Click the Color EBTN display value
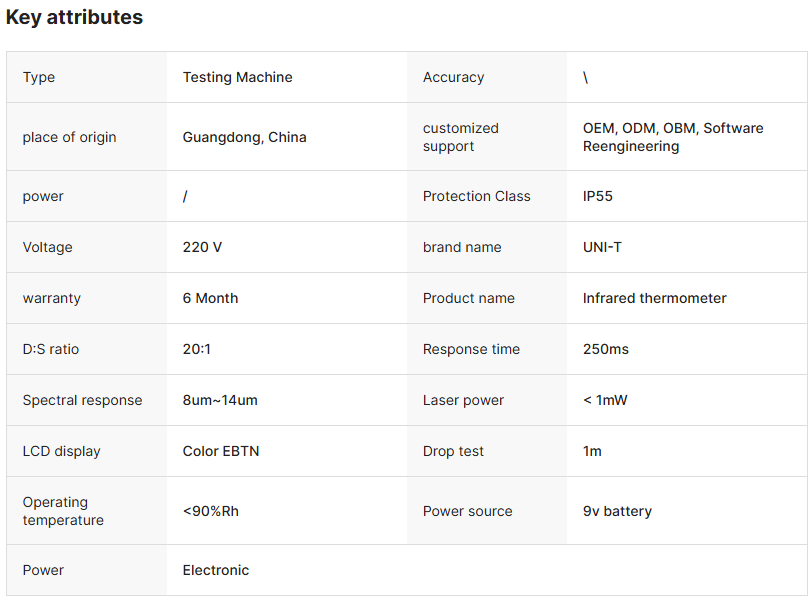The image size is (808, 597). tap(221, 451)
